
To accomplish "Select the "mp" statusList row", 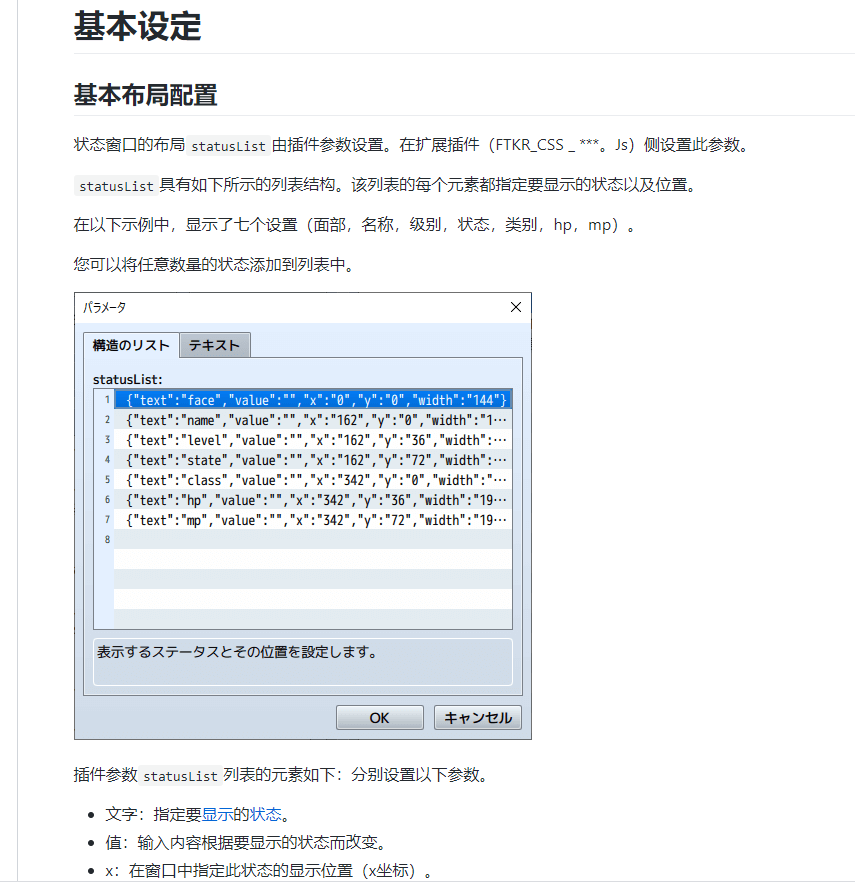I will (313, 519).
